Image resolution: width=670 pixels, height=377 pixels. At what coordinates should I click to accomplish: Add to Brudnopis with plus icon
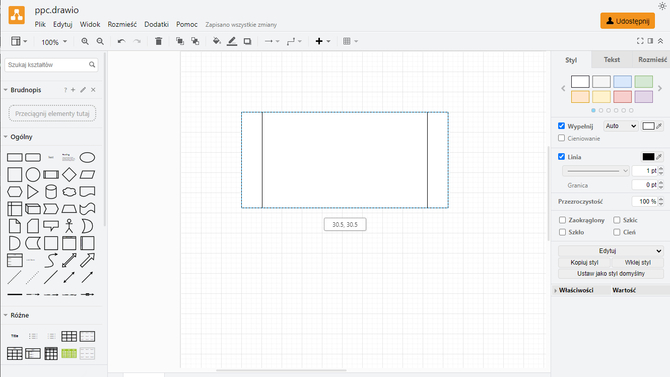pyautogui.click(x=73, y=90)
